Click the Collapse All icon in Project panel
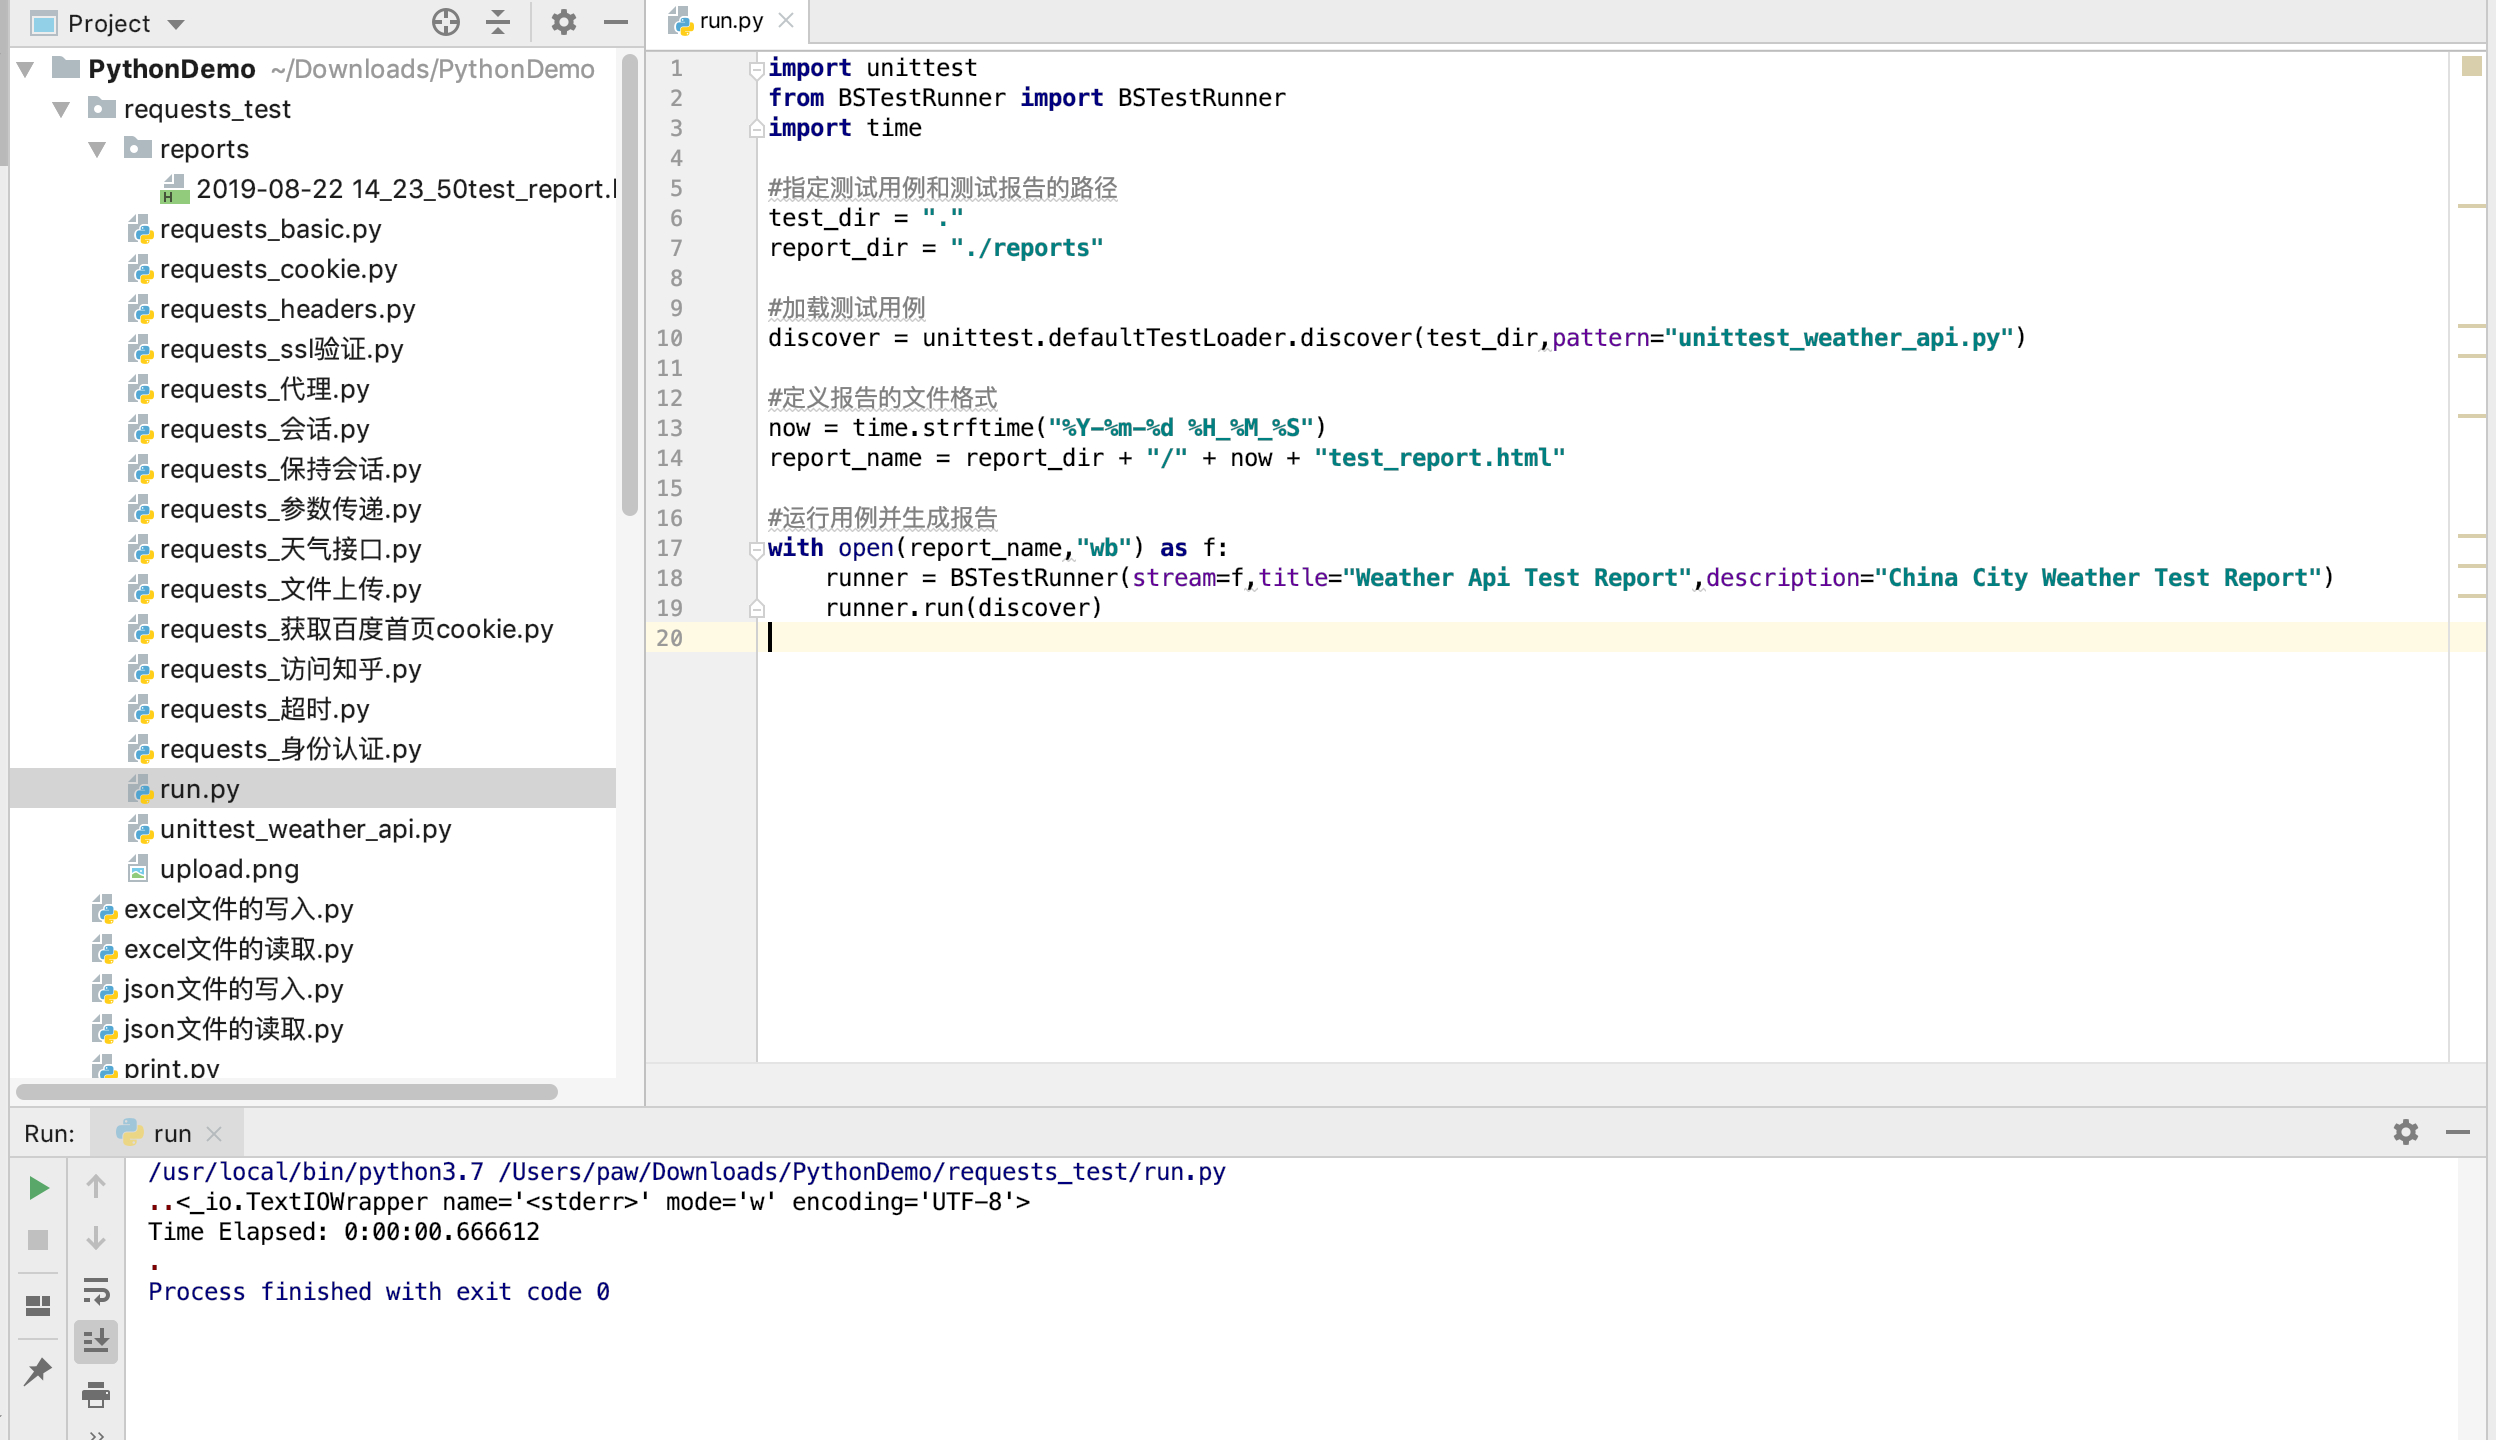The width and height of the screenshot is (2496, 1440). (498, 22)
